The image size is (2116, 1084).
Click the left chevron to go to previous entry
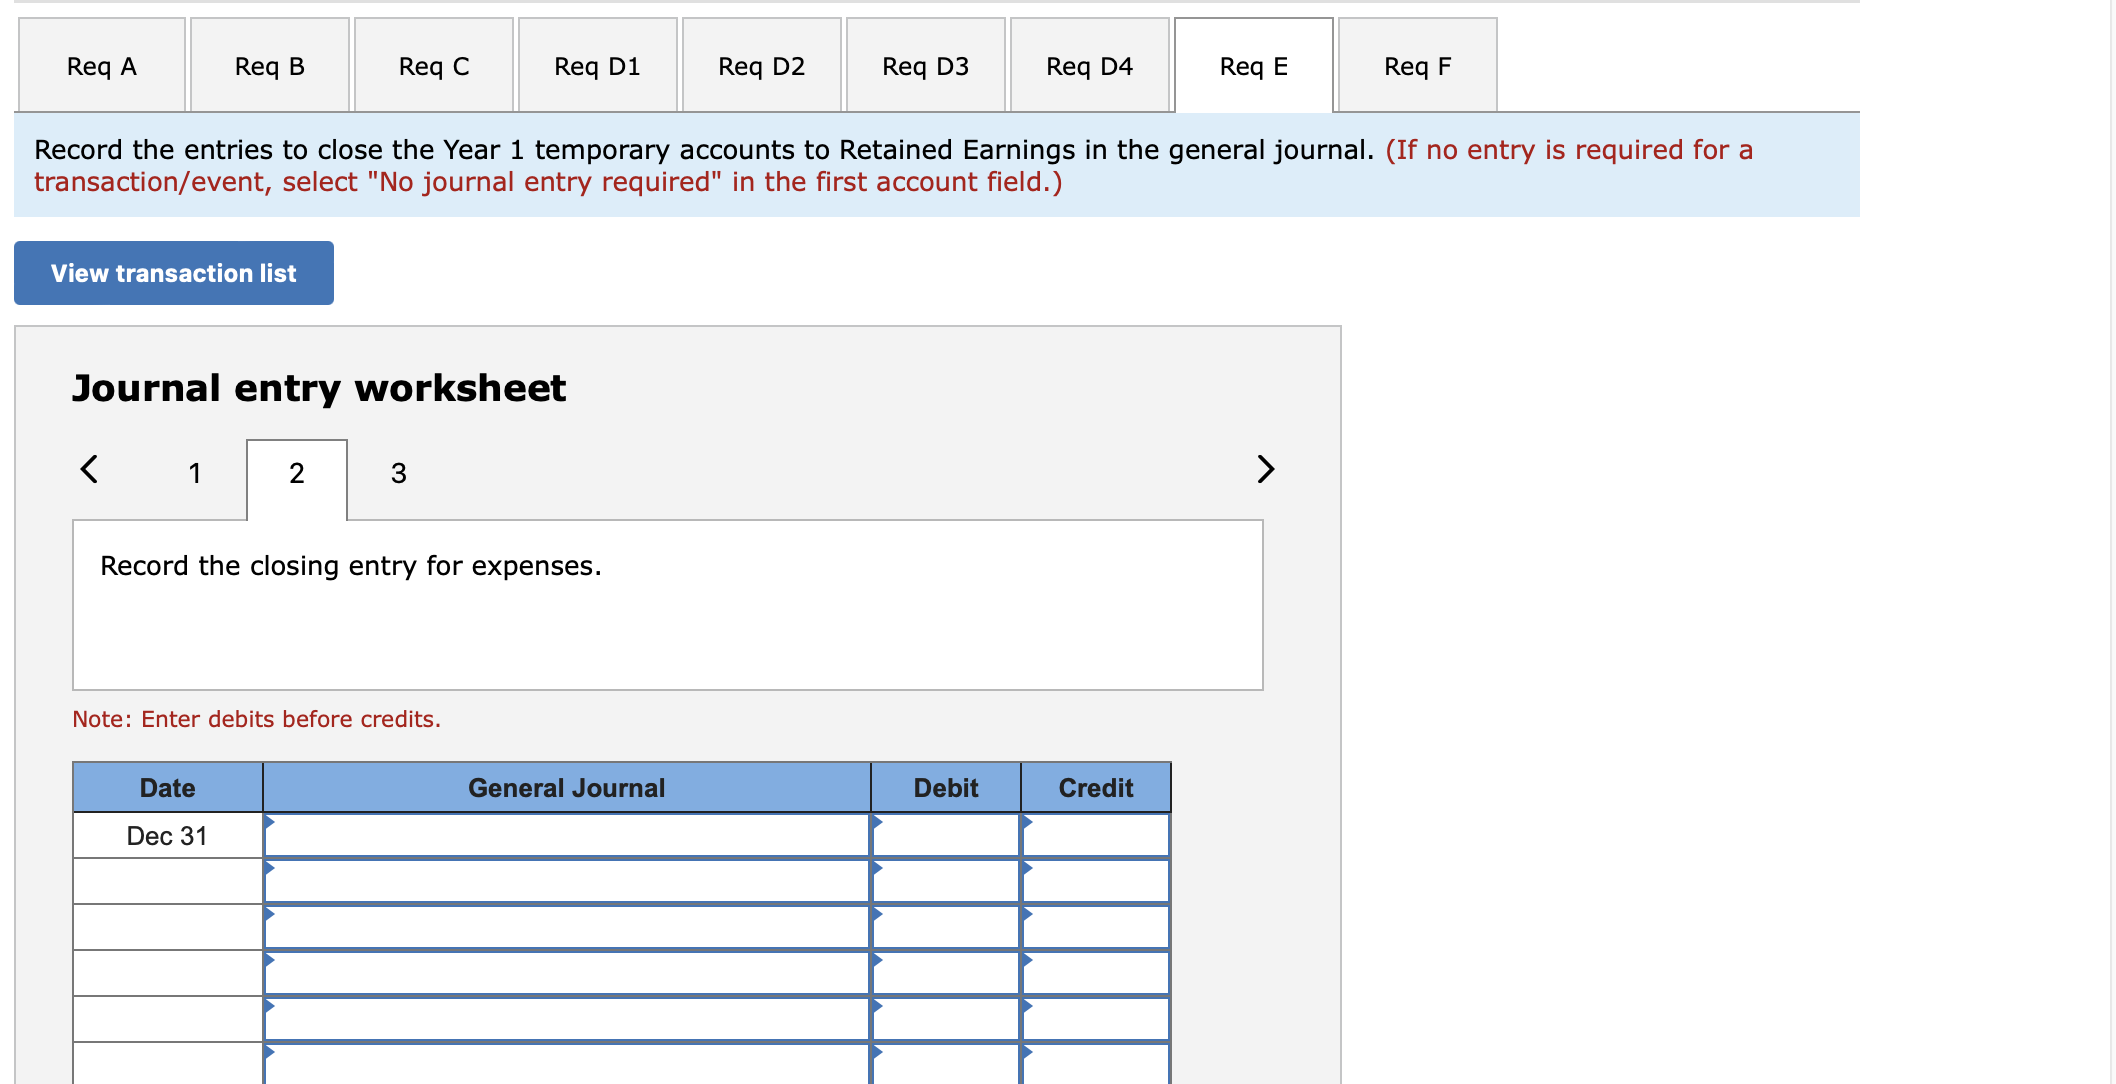point(89,469)
